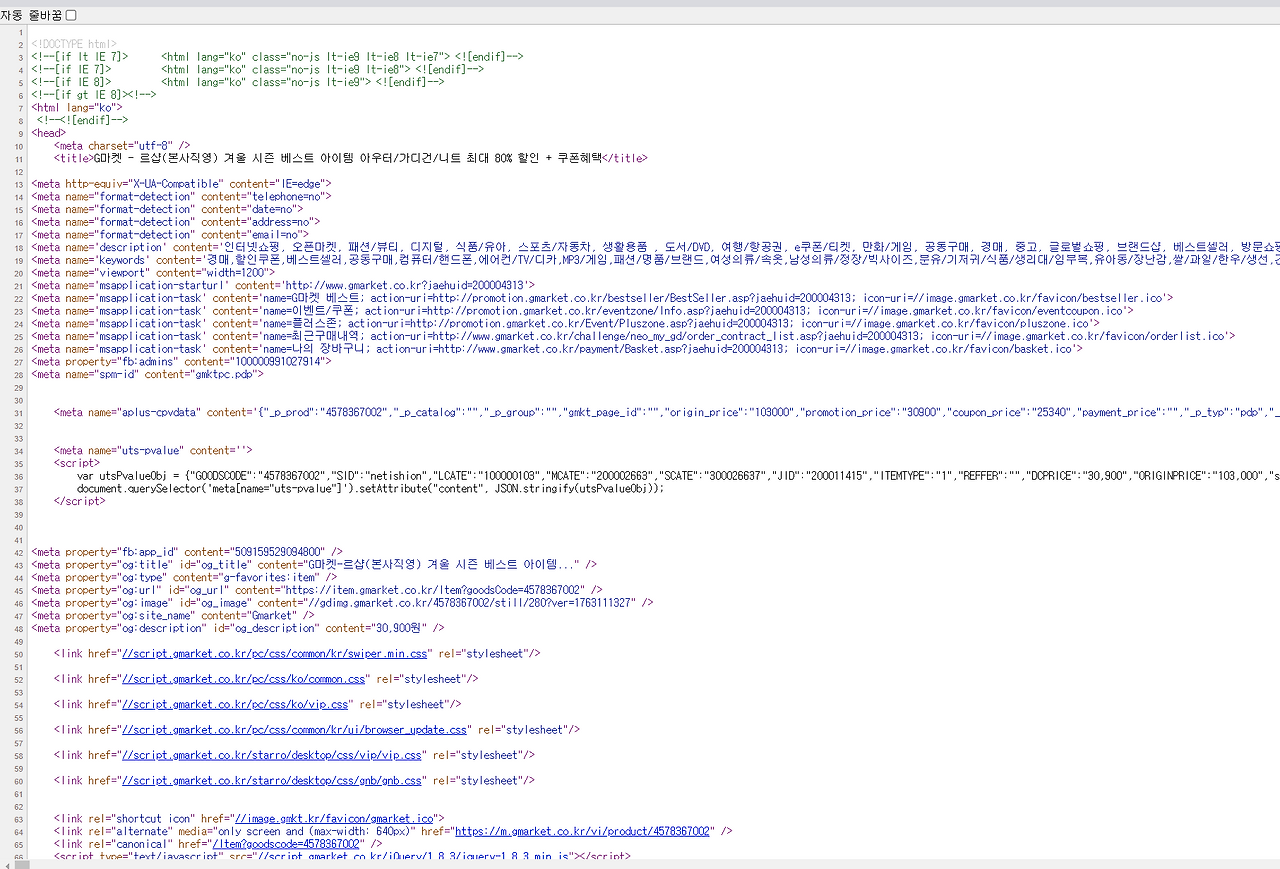Click the format-detection telephone=no meta line
Image resolution: width=1280 pixels, height=869 pixels.
click(181, 196)
